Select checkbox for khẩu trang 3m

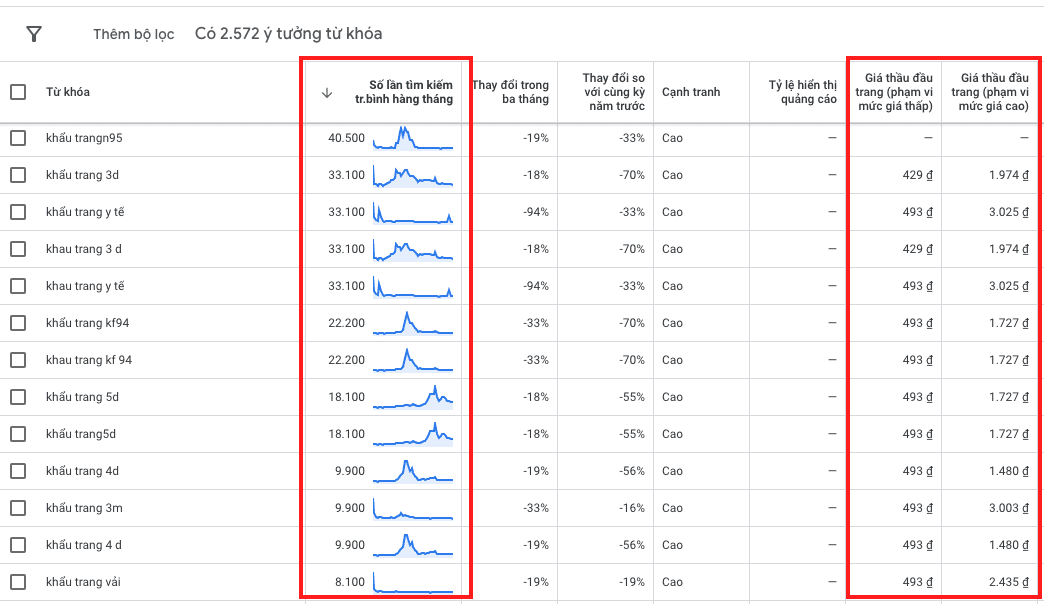click(x=18, y=507)
